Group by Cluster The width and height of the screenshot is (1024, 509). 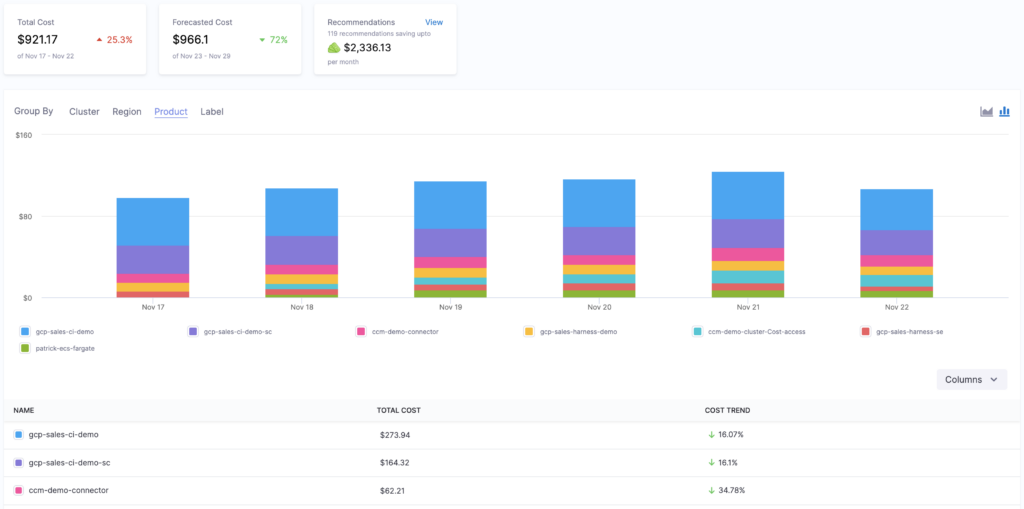84,112
